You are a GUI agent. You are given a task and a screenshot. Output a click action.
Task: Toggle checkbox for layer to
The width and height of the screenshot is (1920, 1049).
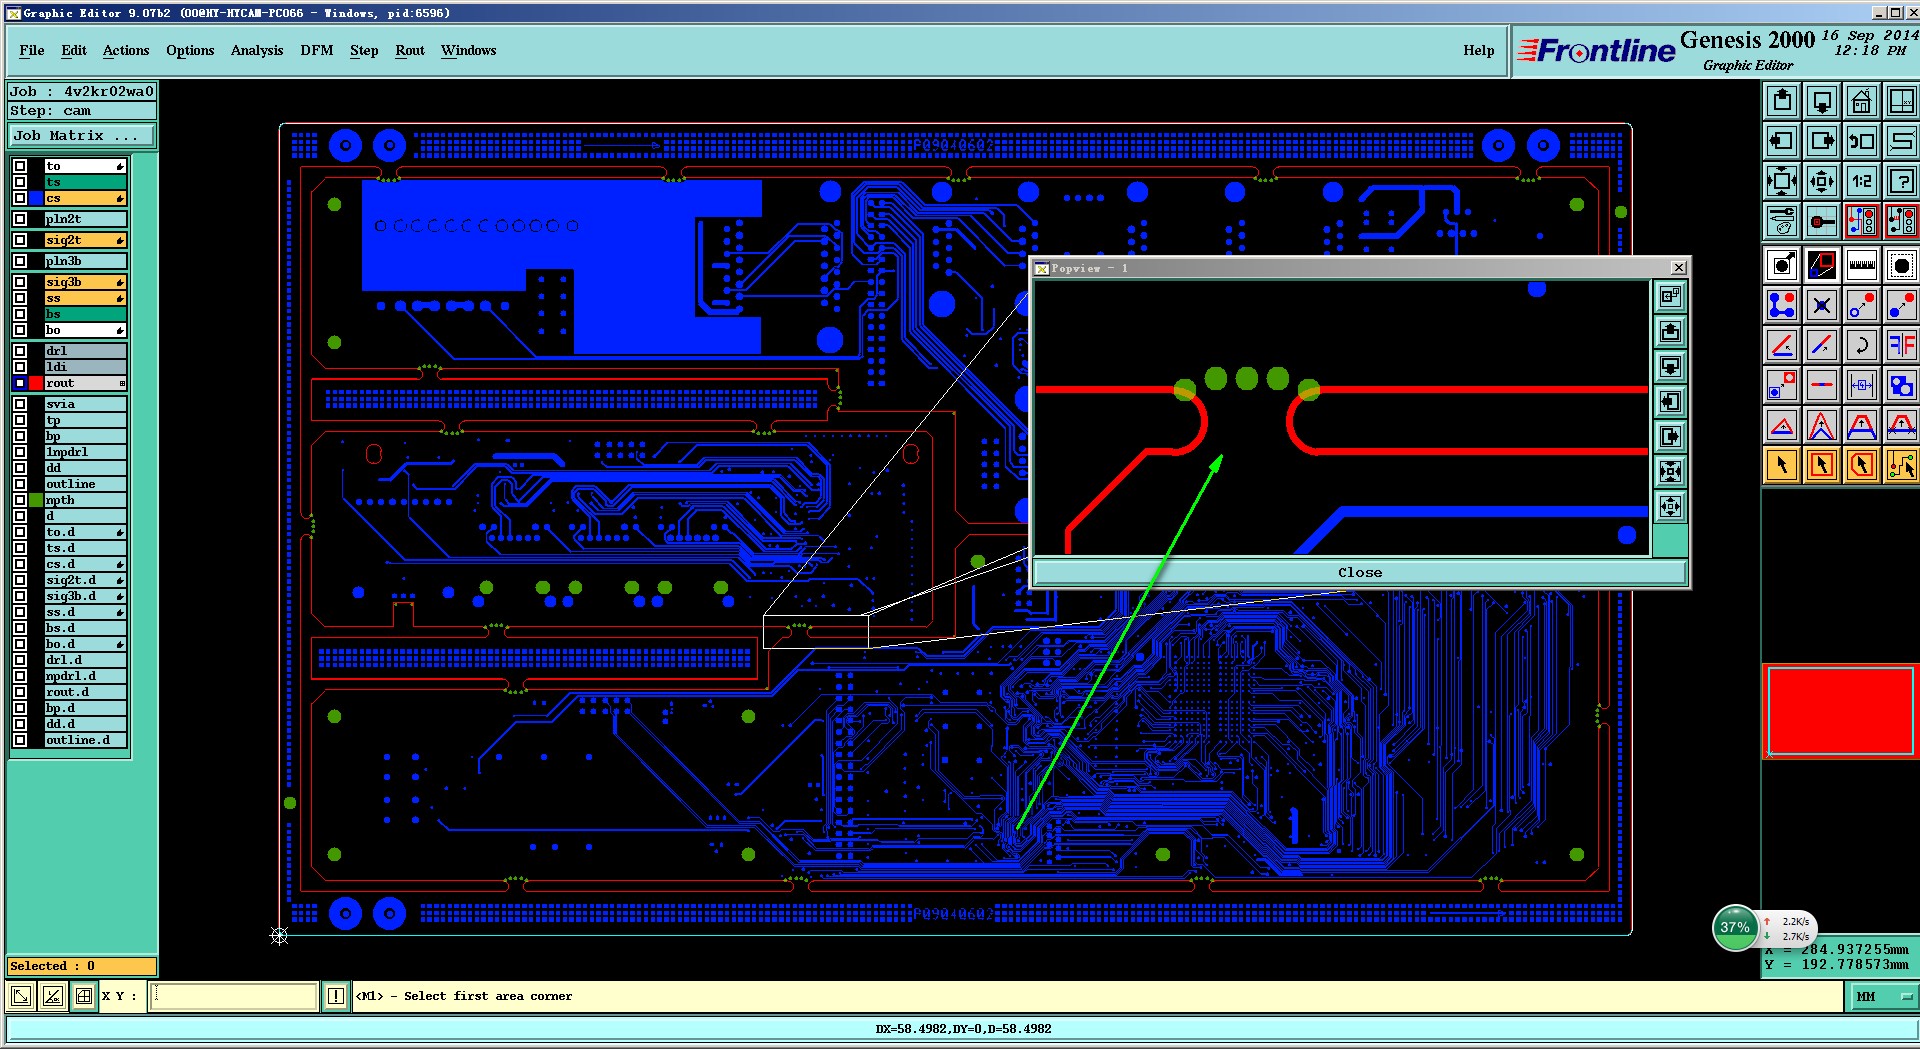[x=20, y=166]
